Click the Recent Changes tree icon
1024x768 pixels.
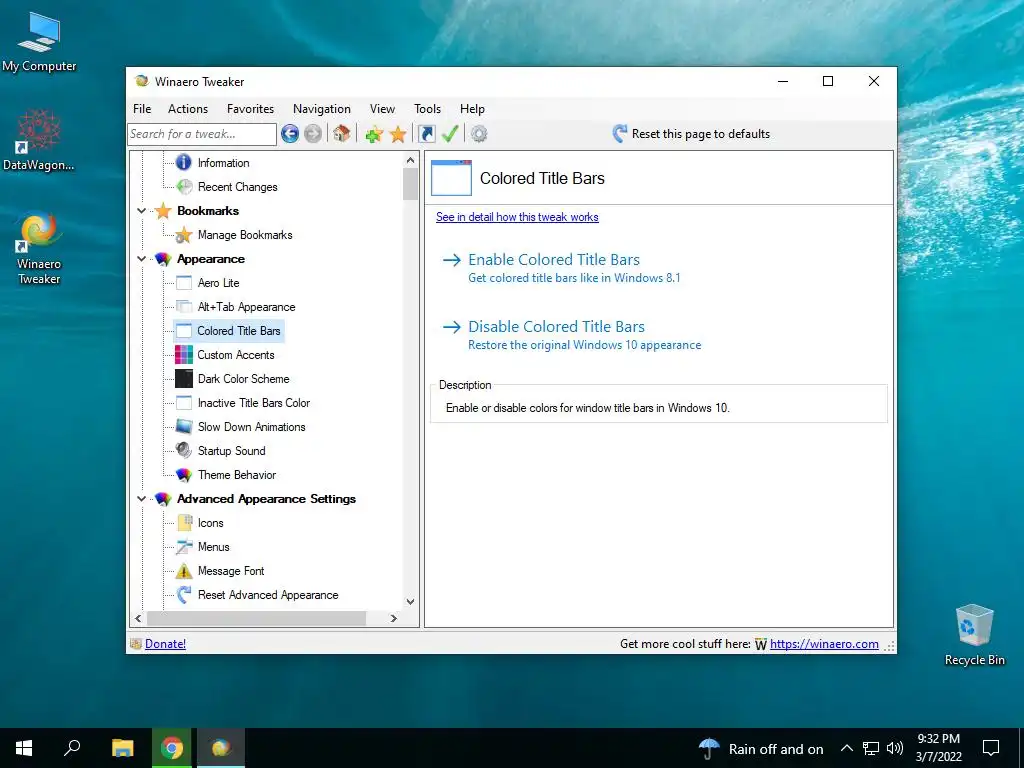(x=184, y=187)
